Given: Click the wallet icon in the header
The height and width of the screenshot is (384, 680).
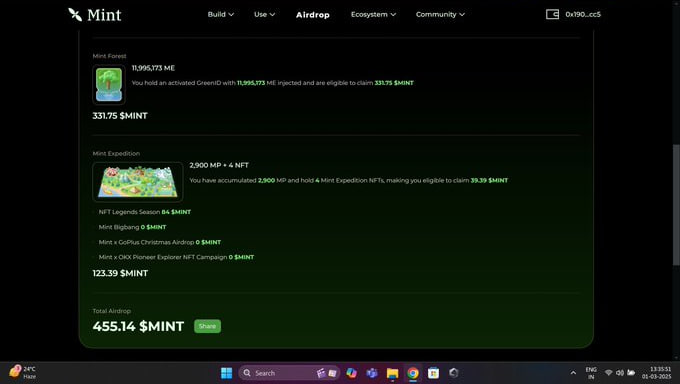Looking at the screenshot, I should click(552, 14).
